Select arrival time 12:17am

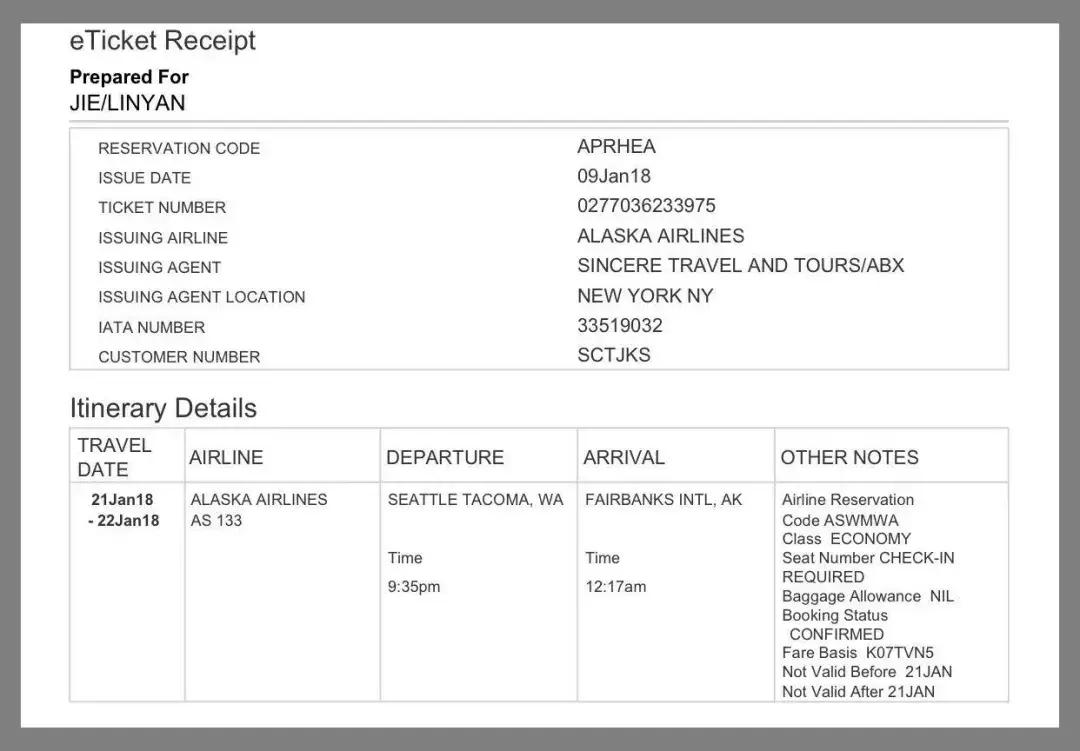click(615, 587)
